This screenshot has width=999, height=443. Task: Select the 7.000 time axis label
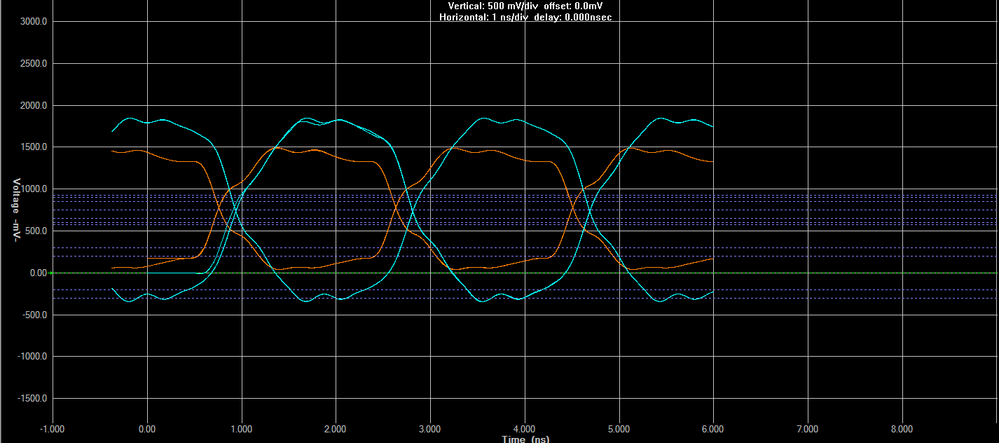(x=807, y=430)
